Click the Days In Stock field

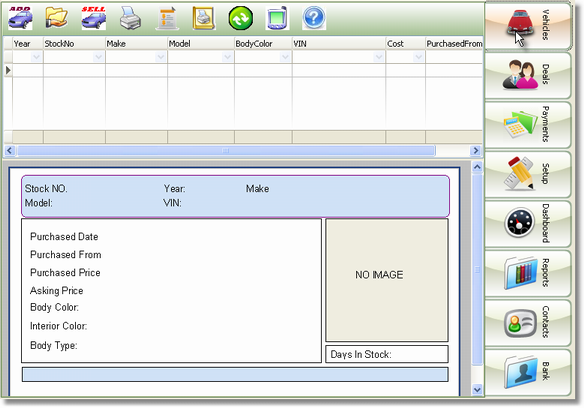(387, 354)
